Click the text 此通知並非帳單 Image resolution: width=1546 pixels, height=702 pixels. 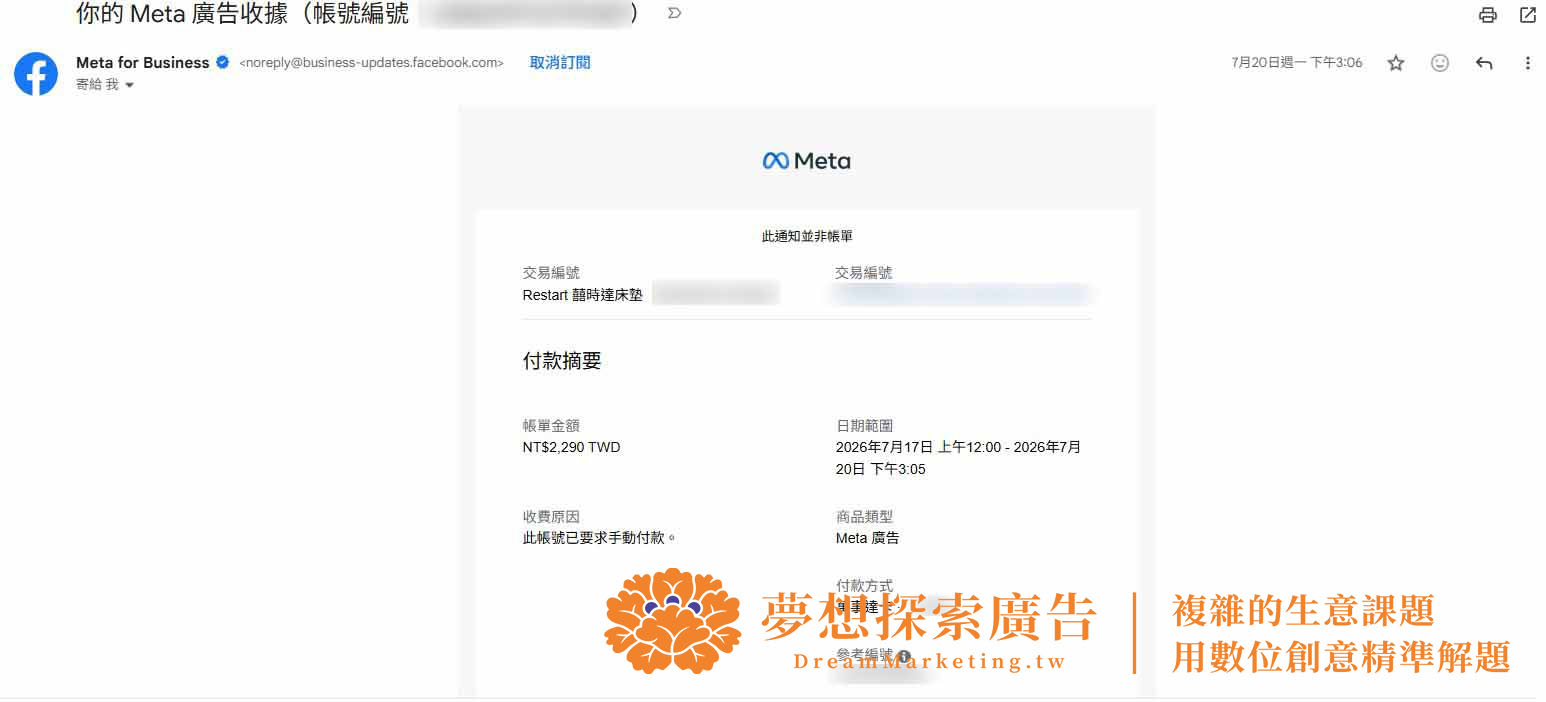pos(807,237)
